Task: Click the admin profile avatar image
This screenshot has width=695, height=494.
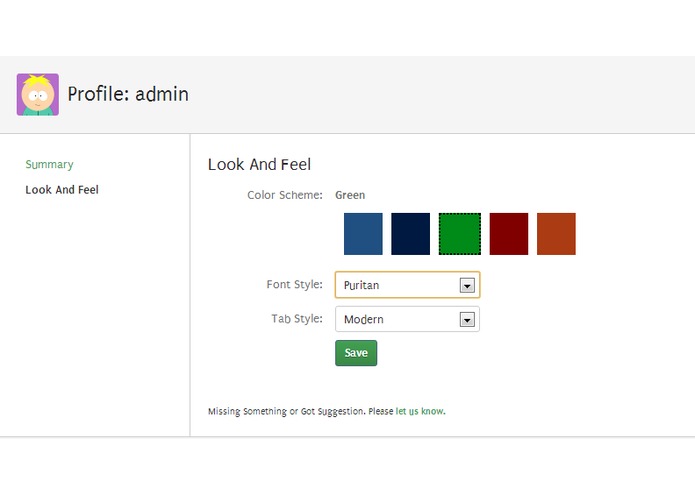Action: [38, 94]
